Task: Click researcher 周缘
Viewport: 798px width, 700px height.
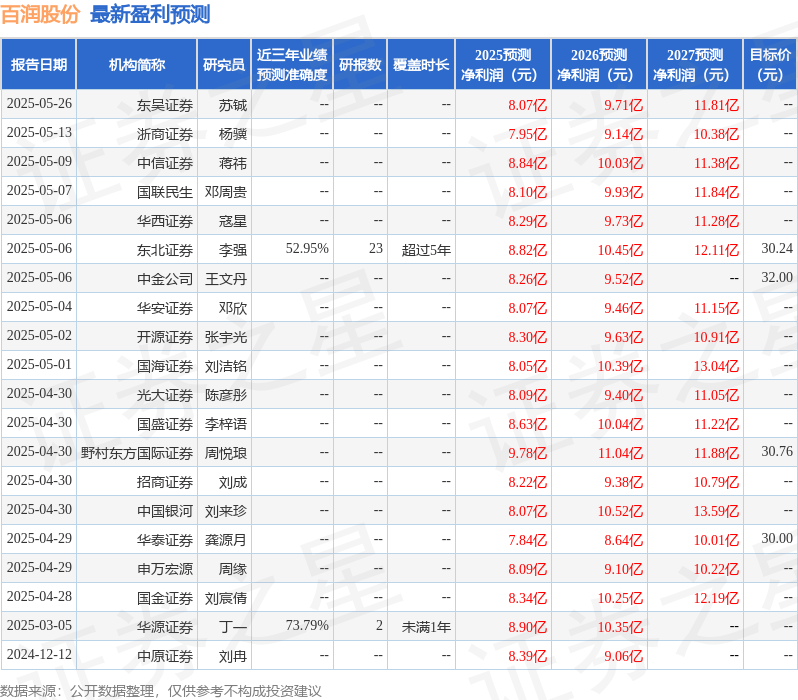Action: [233, 570]
